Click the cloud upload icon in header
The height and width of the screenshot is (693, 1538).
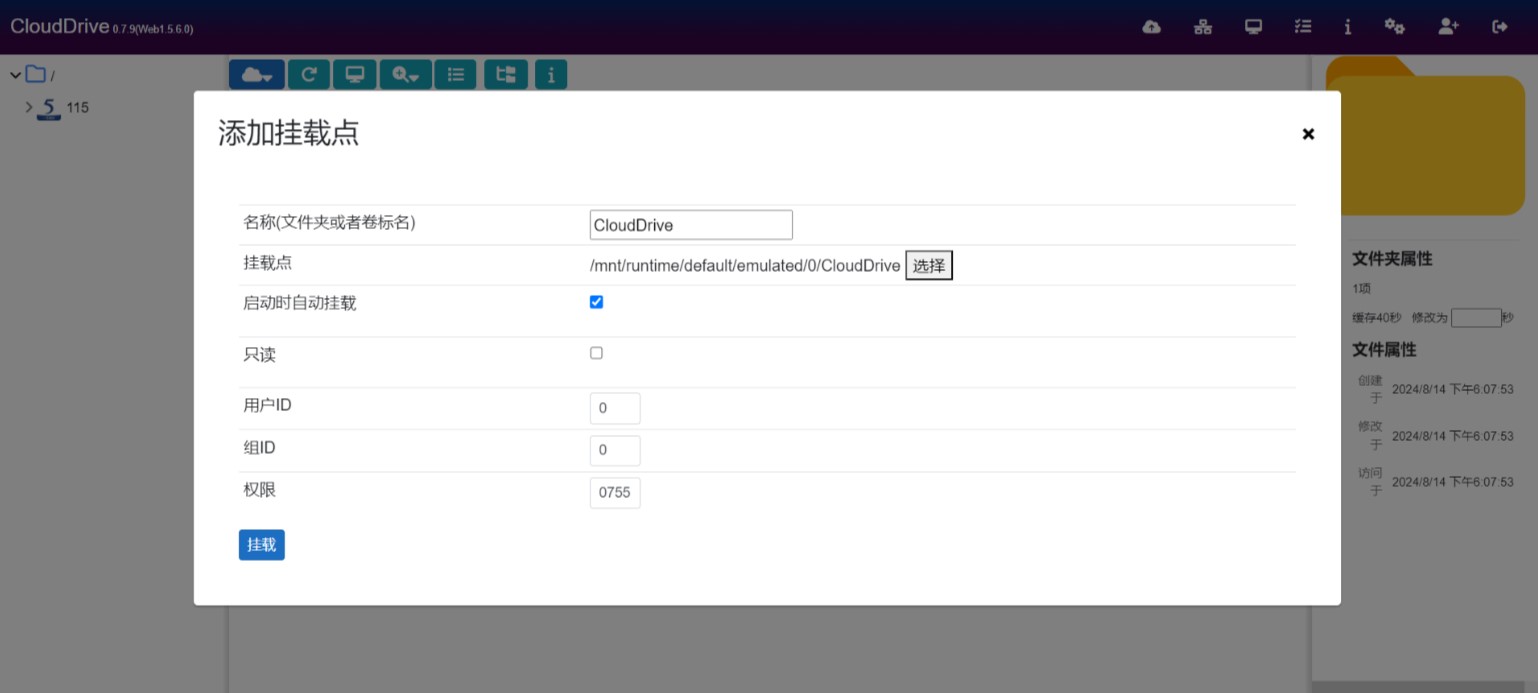1151,27
